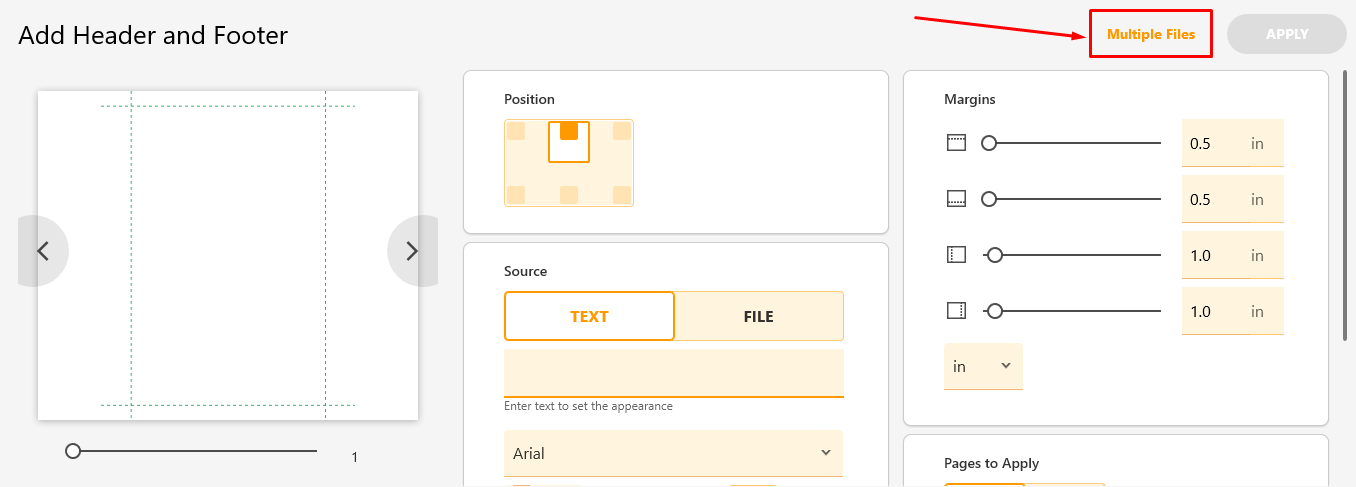The image size is (1356, 487).
Task: Select bottom-center position square
Action: tap(569, 194)
